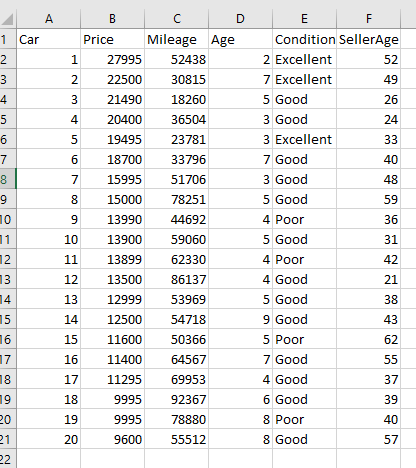The height and width of the screenshot is (468, 416).
Task: Click the 'Price' header cell
Action: [x=113, y=39]
